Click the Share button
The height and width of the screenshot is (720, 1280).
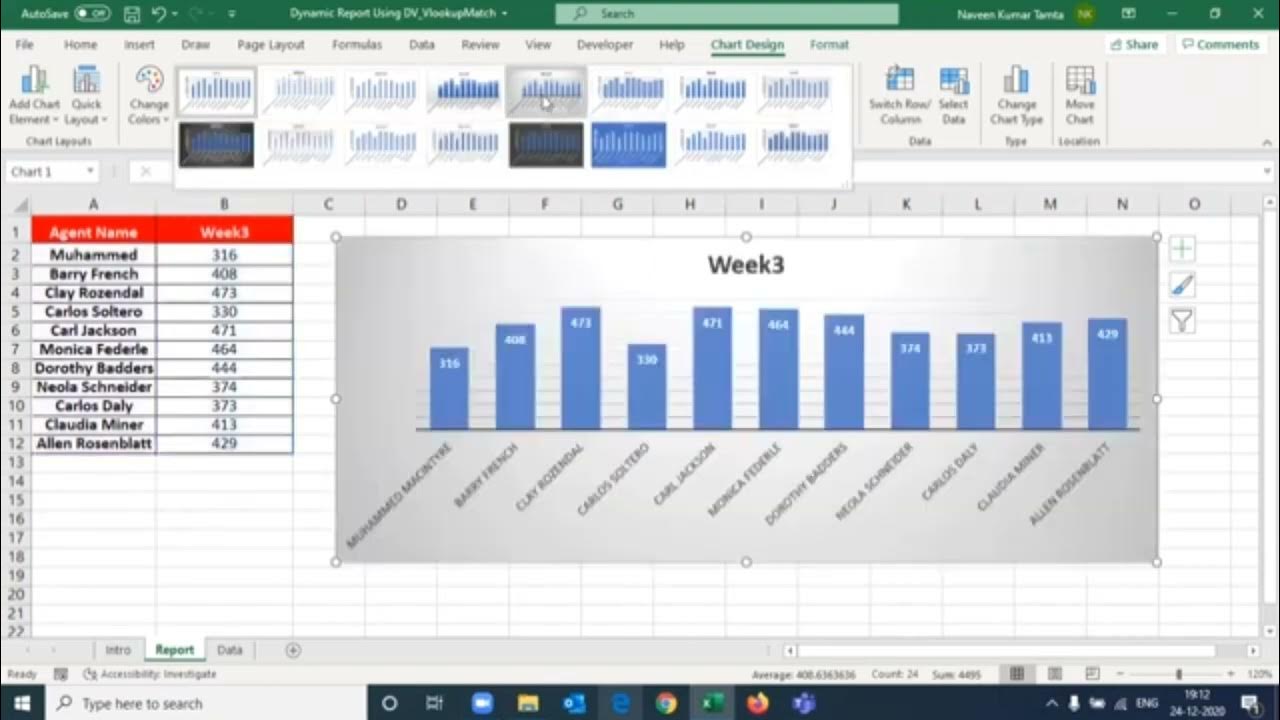coord(1133,44)
